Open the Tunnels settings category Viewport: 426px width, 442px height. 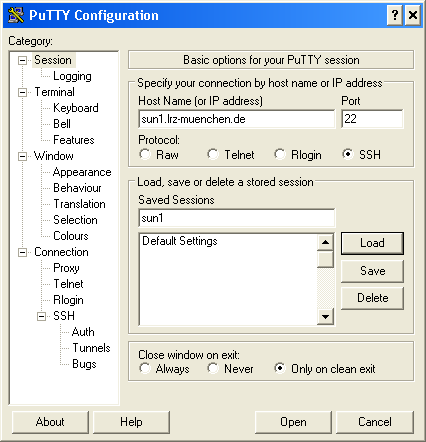[91, 348]
